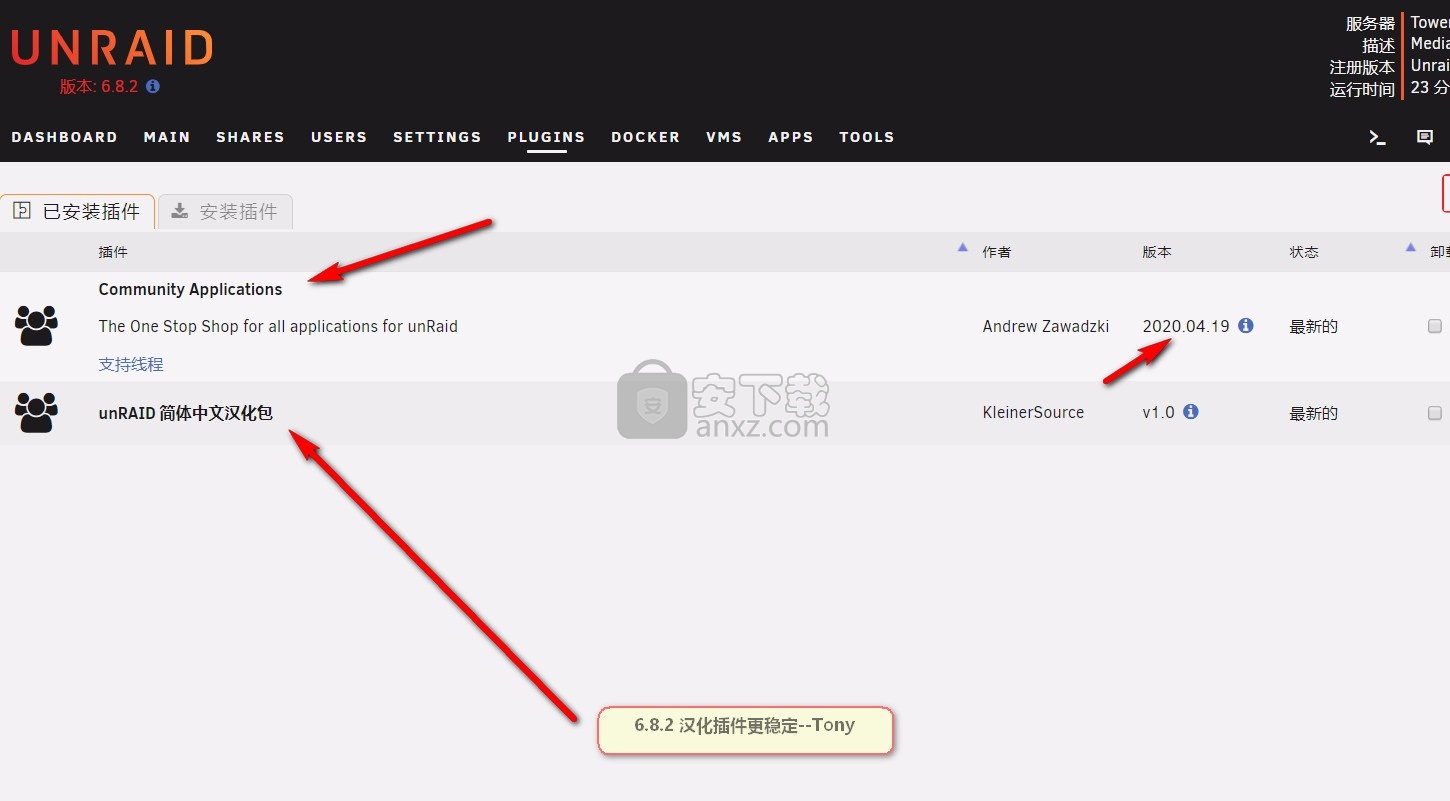Viewport: 1450px width, 801px height.
Task: Click author Andrew Zawadzki
Action: 1046,326
